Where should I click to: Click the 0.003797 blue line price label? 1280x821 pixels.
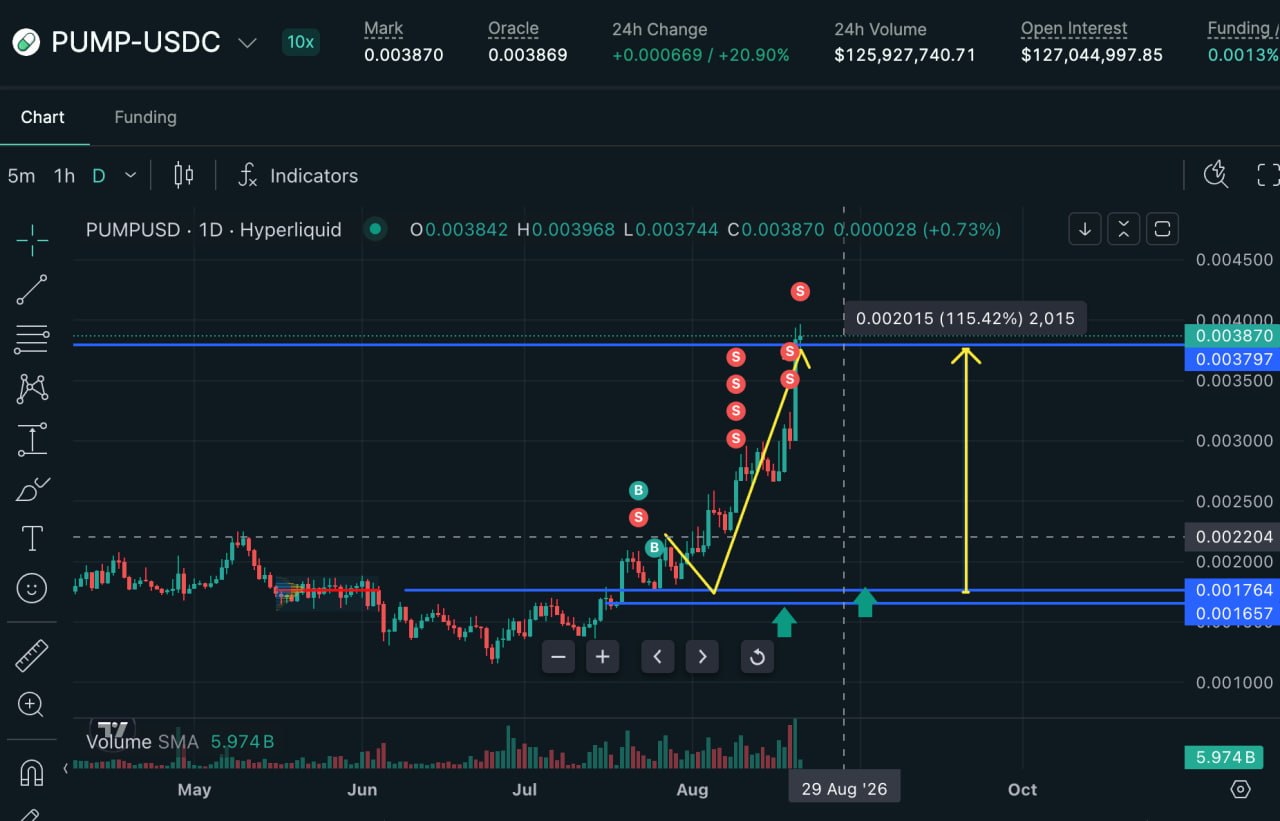pos(1231,359)
